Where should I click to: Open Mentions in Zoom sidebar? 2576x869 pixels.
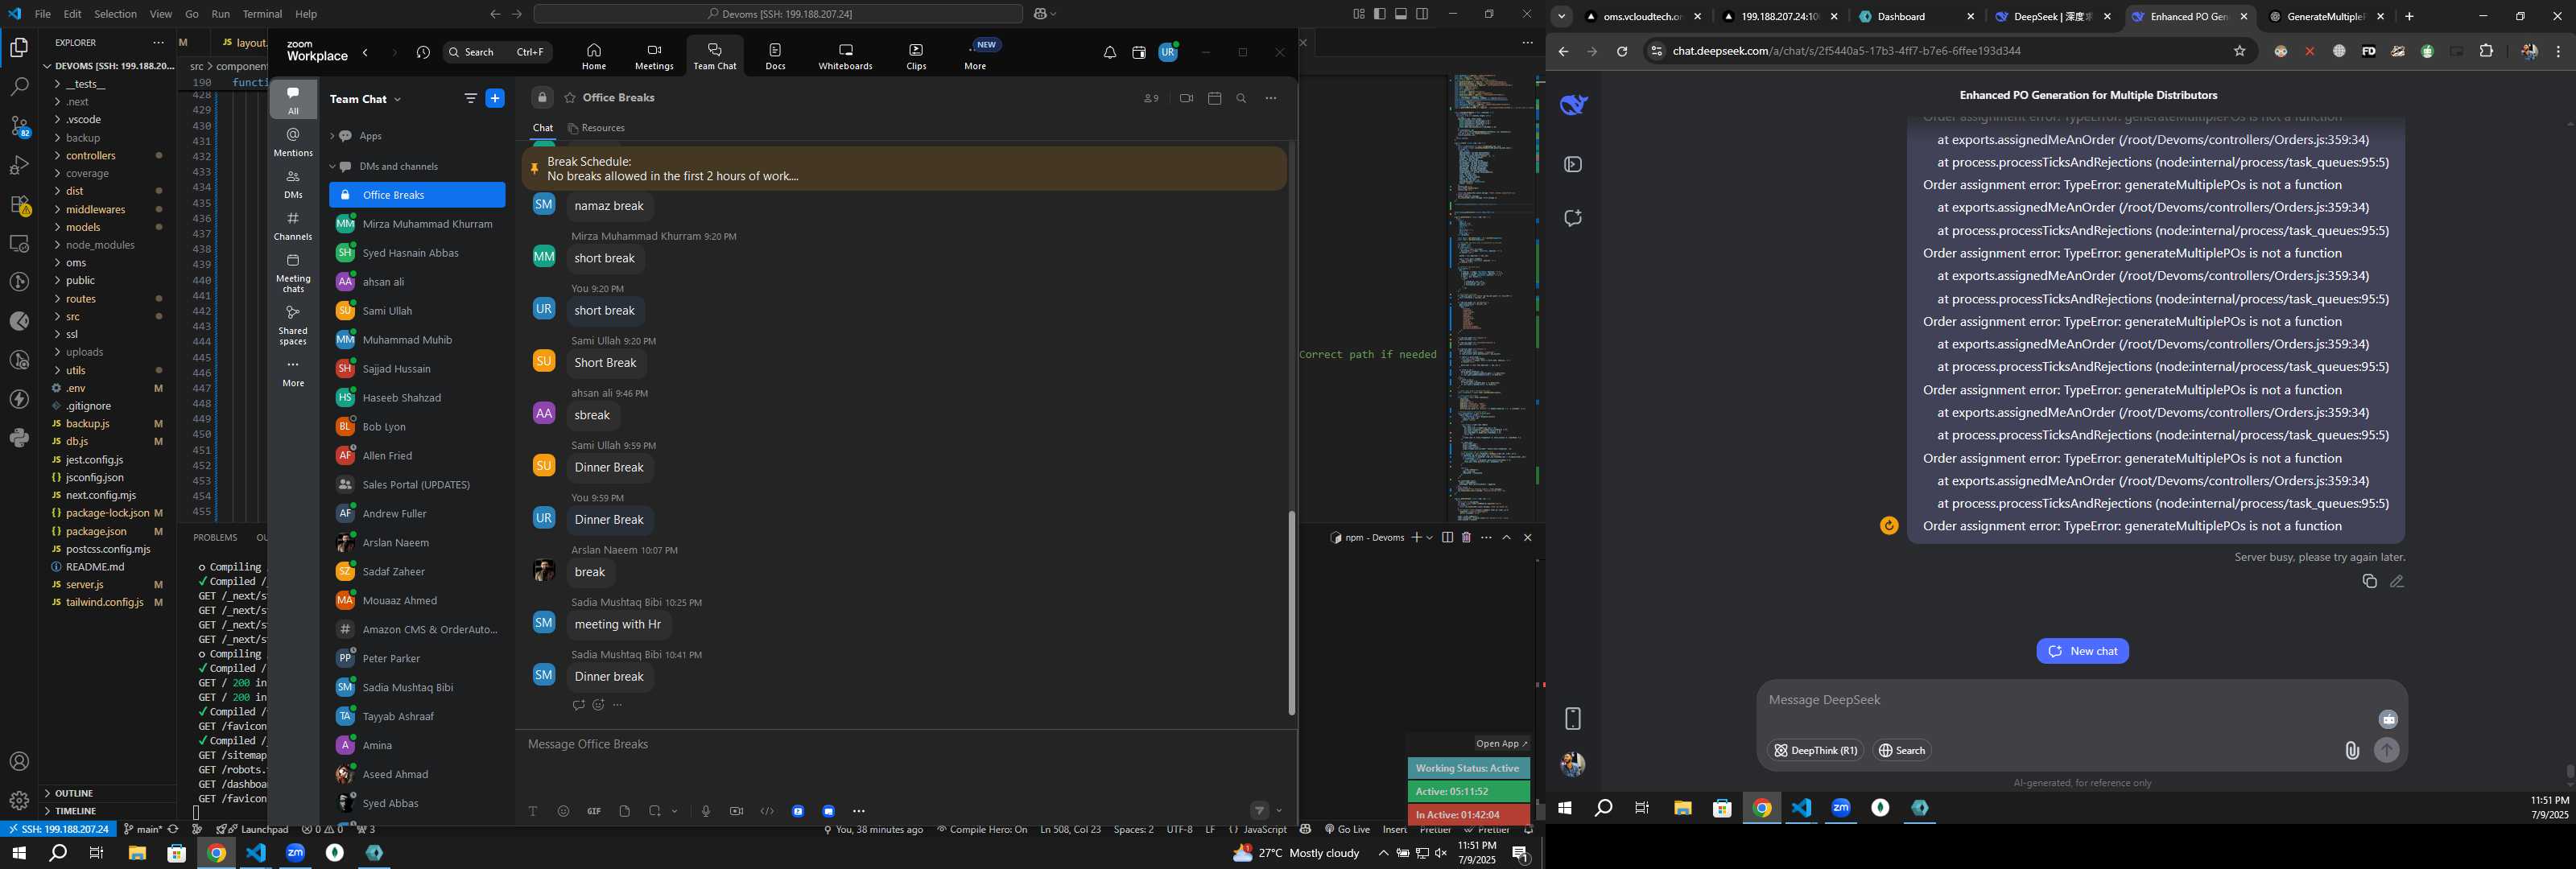tap(293, 142)
